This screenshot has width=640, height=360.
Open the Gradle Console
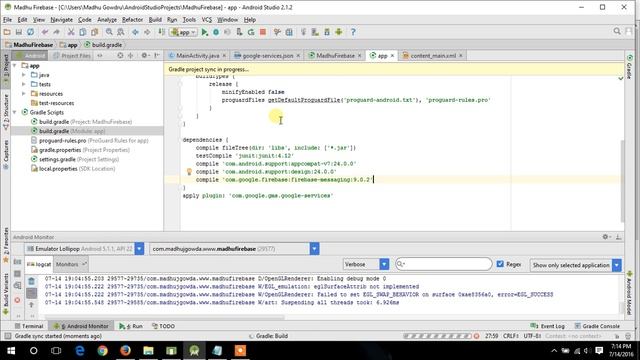597,326
